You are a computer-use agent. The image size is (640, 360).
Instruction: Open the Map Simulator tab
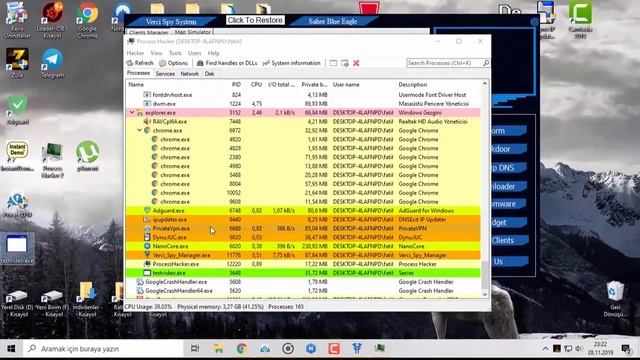[193, 32]
